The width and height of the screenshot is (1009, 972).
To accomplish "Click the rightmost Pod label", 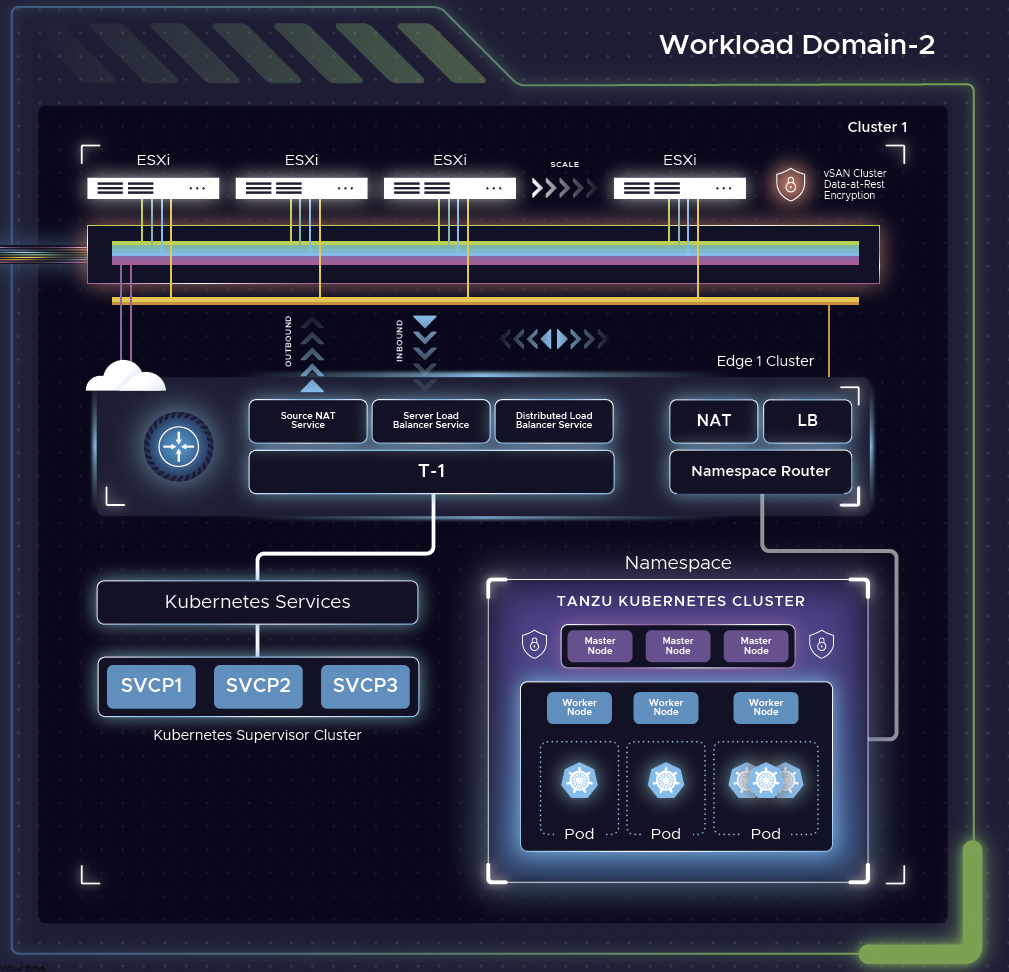I will (x=766, y=834).
